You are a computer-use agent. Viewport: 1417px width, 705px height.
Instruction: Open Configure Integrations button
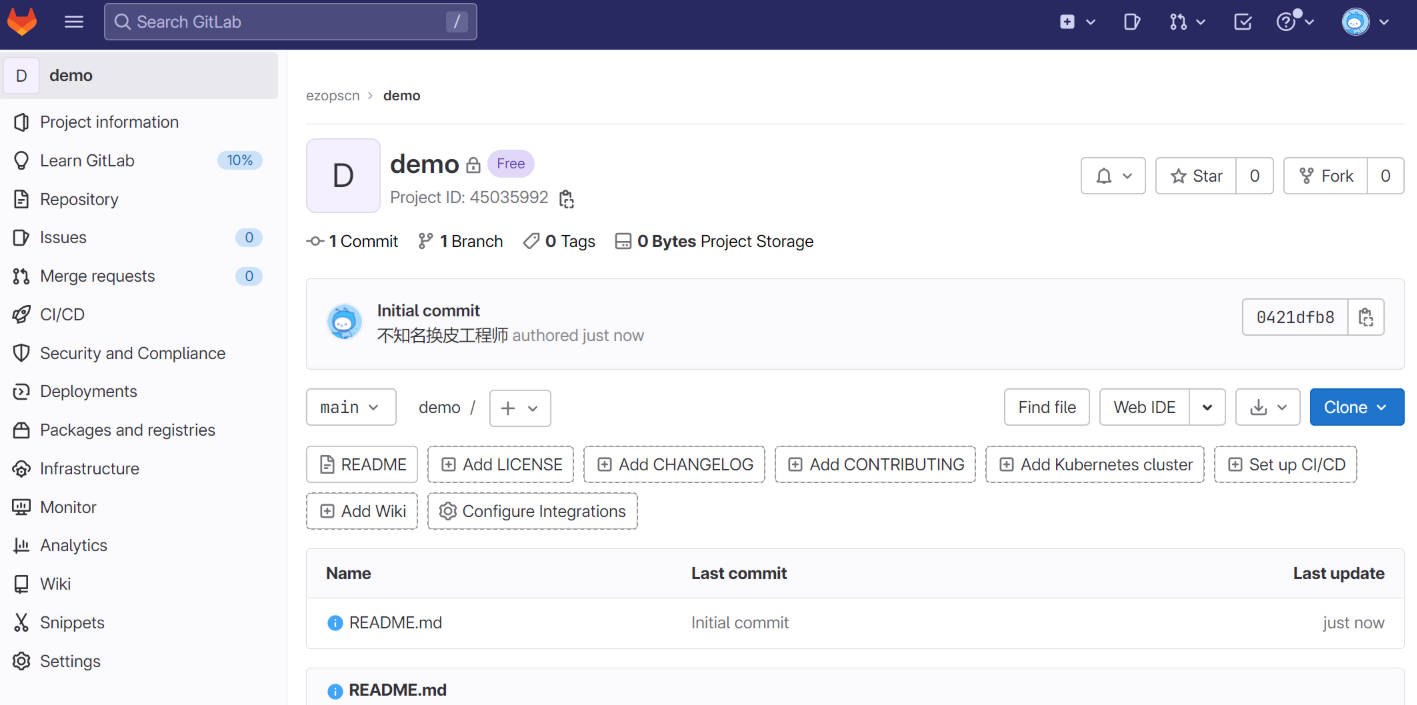click(x=533, y=511)
